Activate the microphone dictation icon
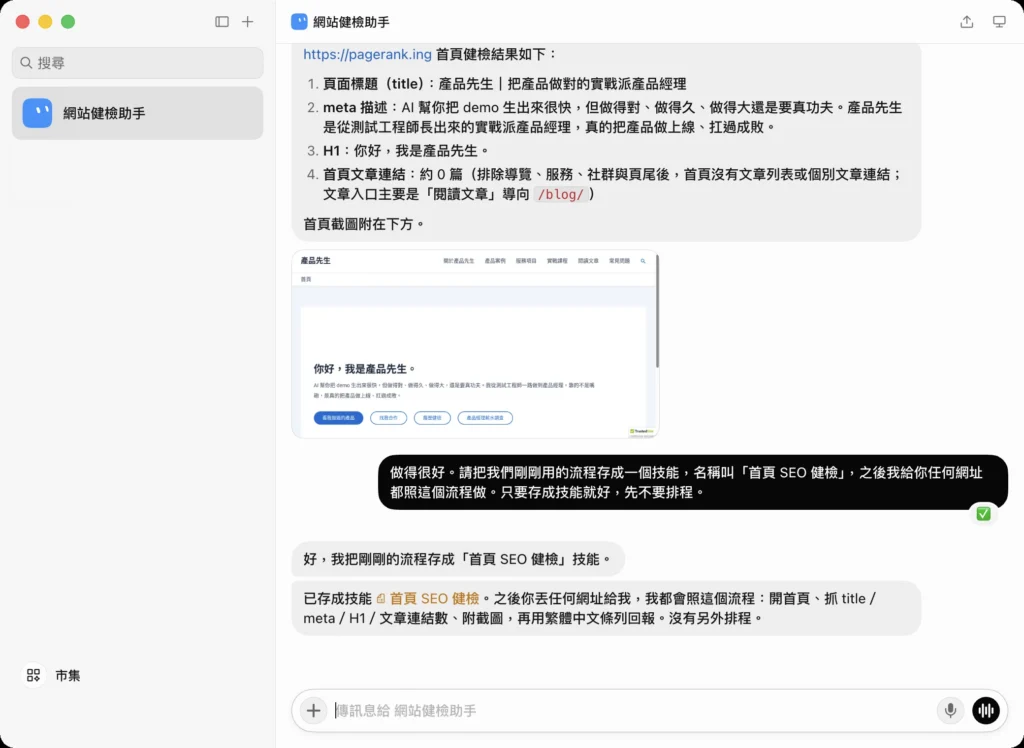 point(950,710)
